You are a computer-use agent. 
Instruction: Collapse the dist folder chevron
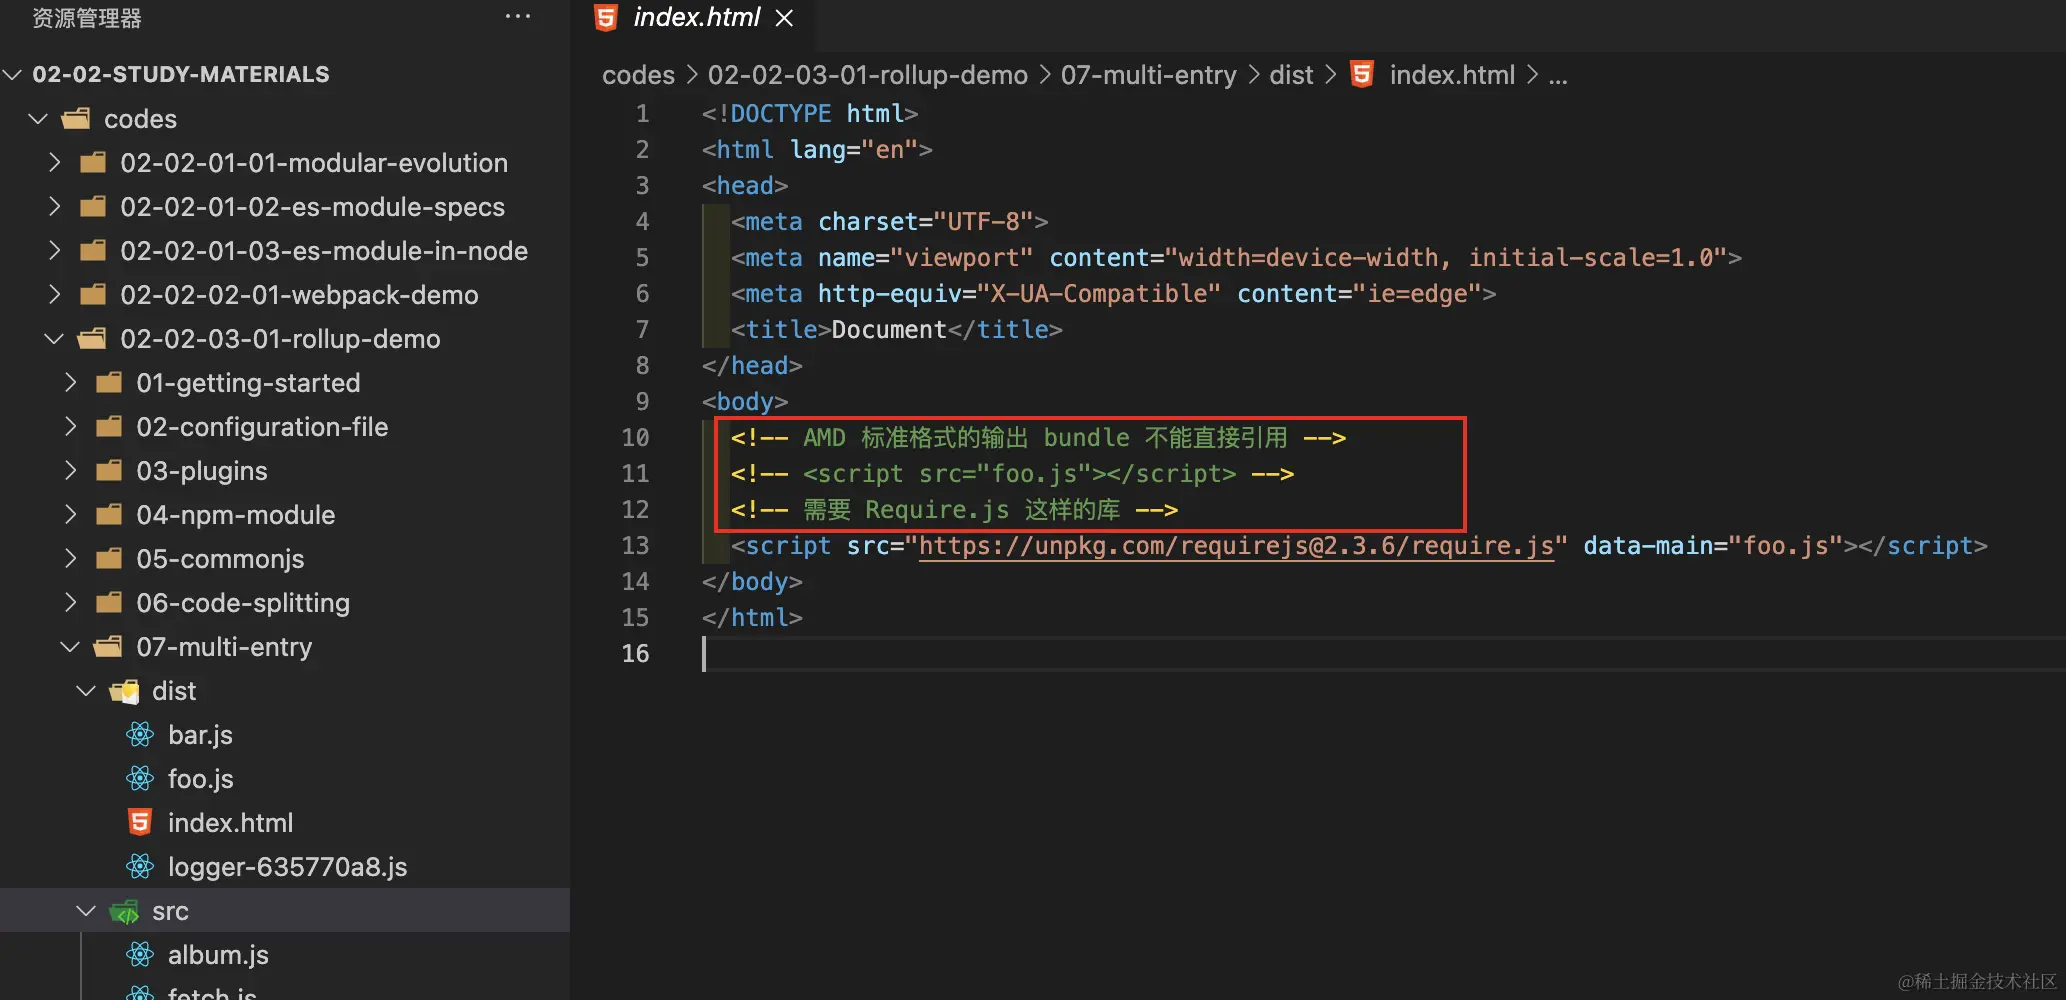(87, 691)
